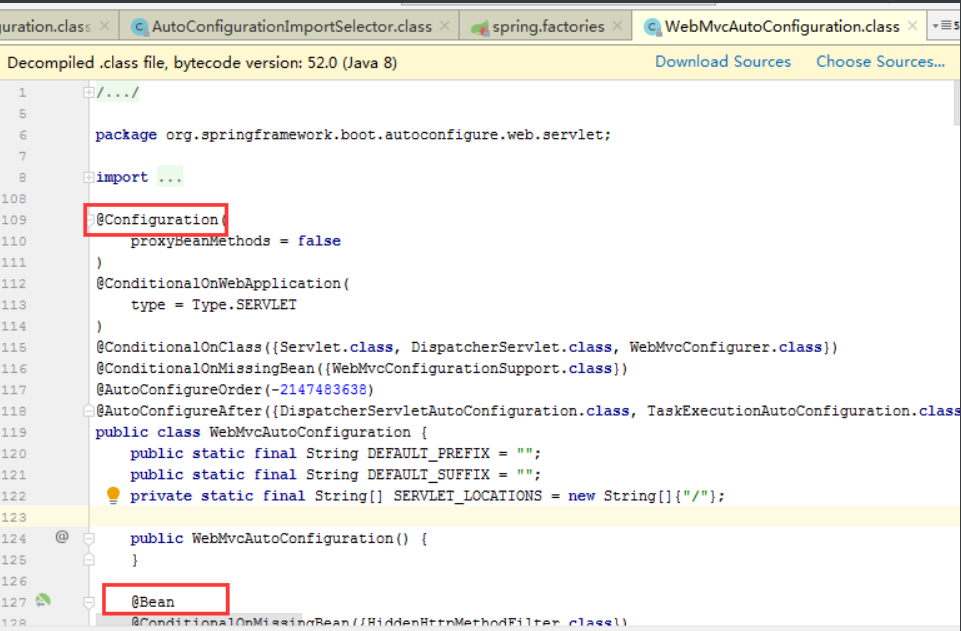
Task: Collapse the @AutoConfigureAfter annotation fold
Action: pyautogui.click(x=89, y=411)
